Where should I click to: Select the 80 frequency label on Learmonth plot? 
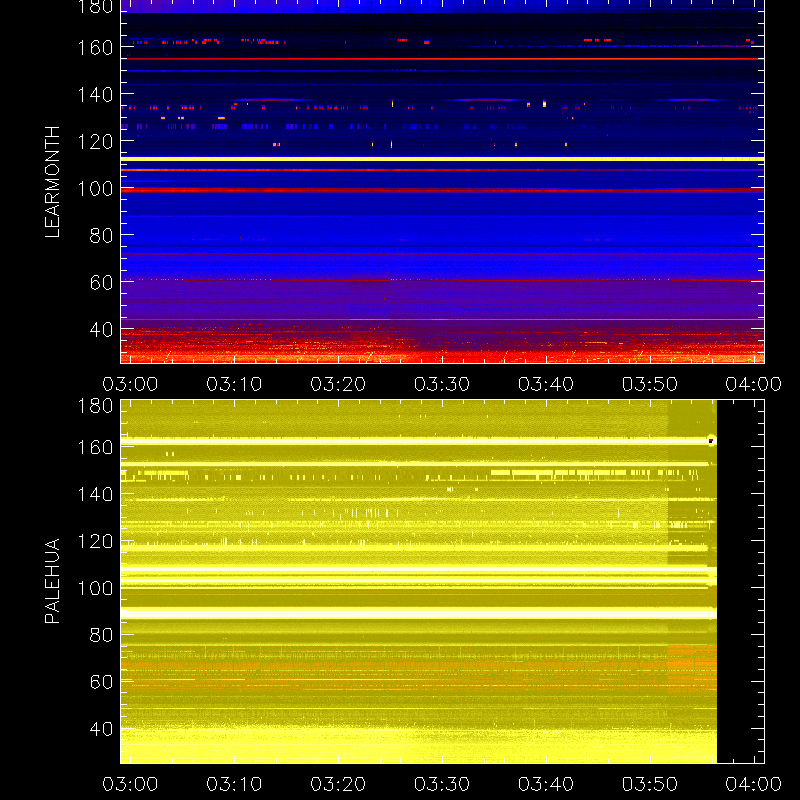(101, 236)
